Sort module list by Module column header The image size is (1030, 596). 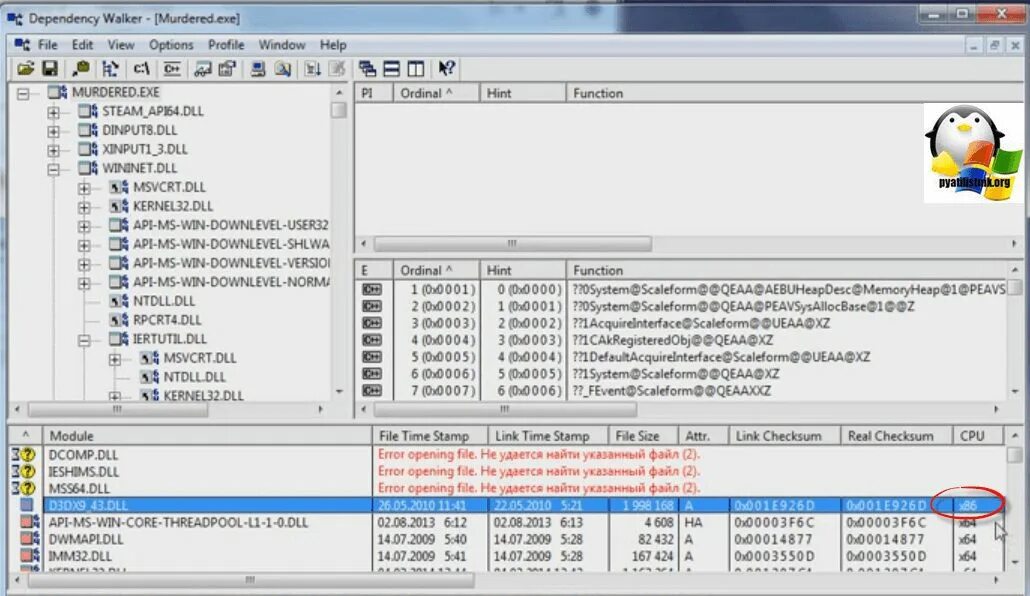(208, 436)
